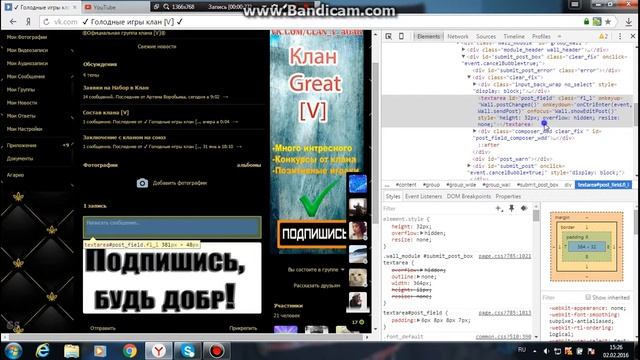The height and width of the screenshot is (360, 640).
Task: Open Google Chrome from the taskbar
Action: click(x=130, y=351)
